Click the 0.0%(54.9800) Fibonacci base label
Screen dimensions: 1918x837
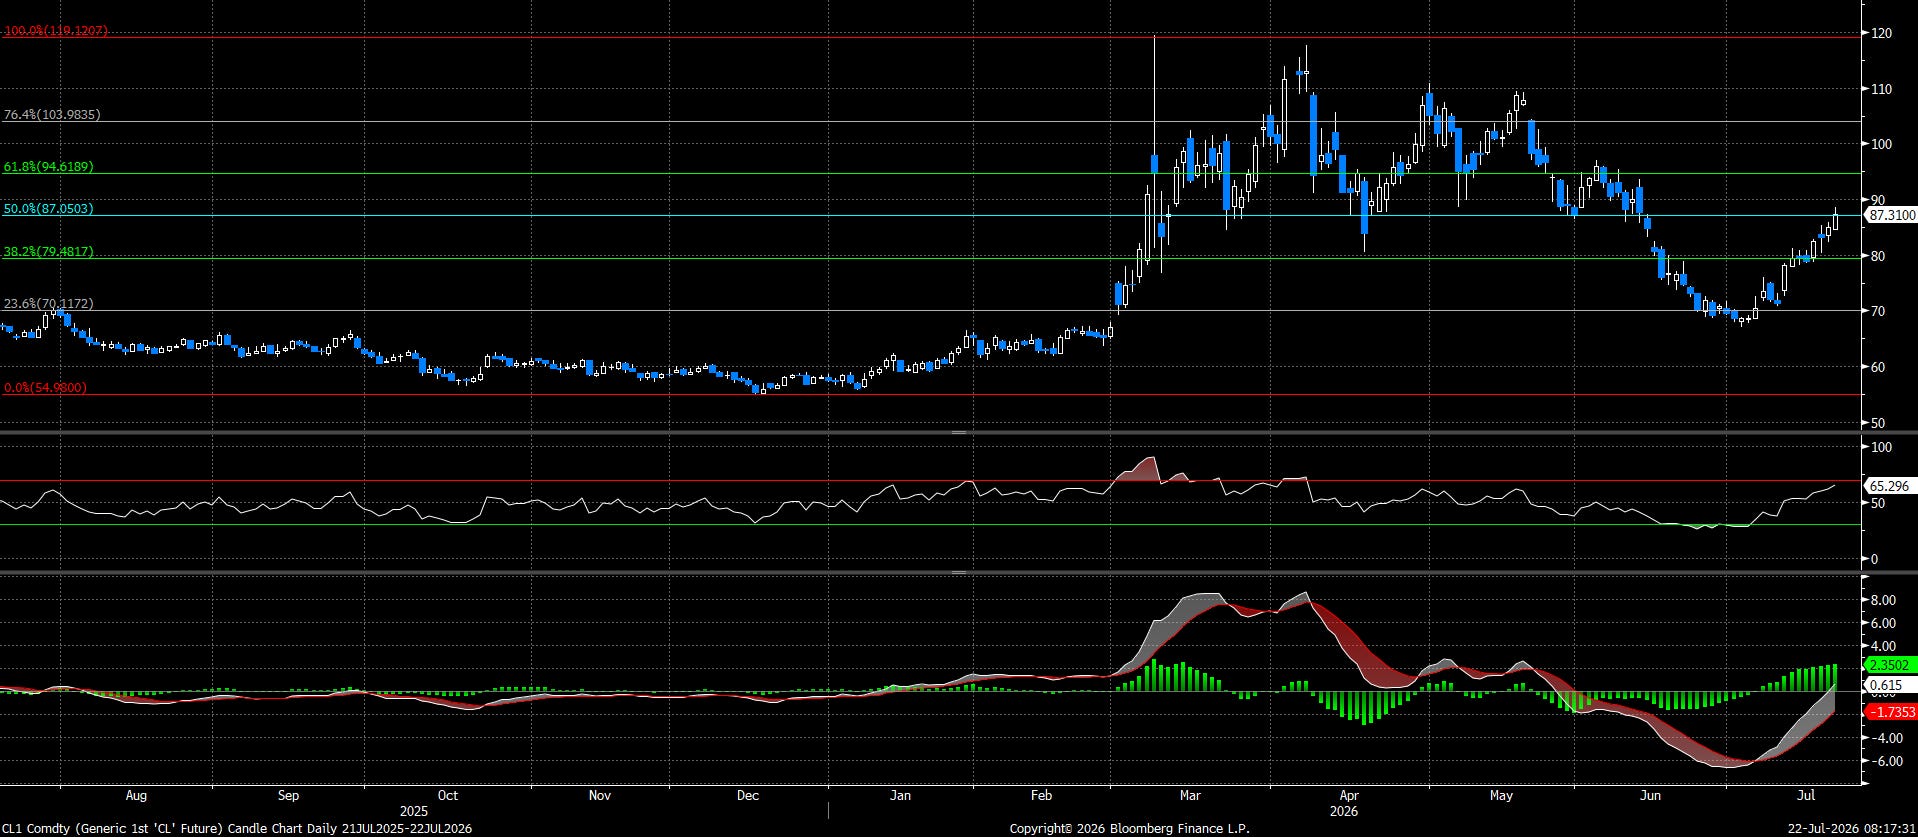(x=45, y=388)
